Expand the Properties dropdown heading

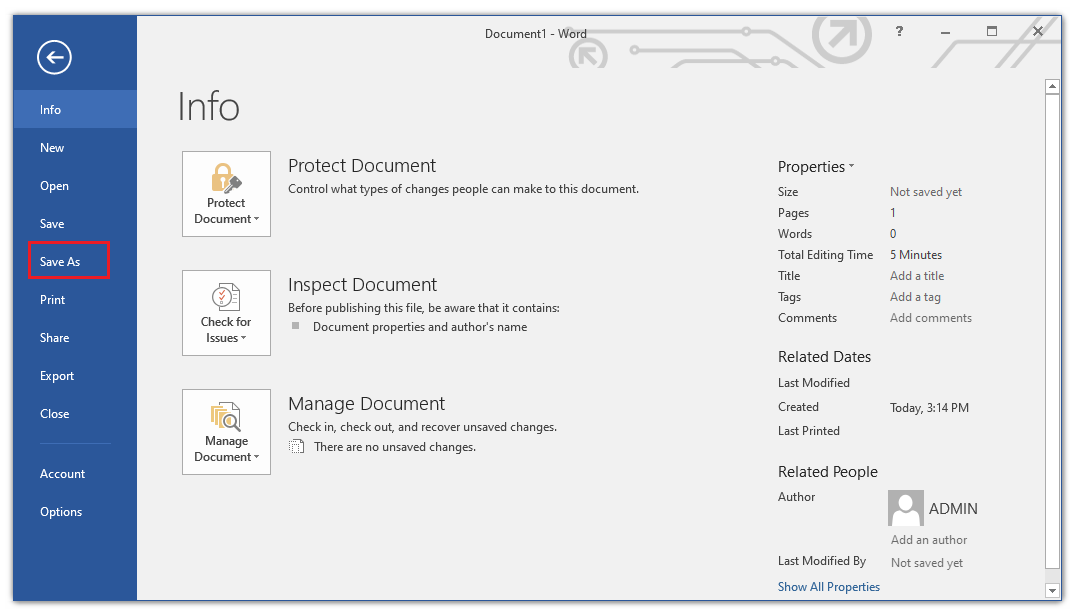point(816,167)
